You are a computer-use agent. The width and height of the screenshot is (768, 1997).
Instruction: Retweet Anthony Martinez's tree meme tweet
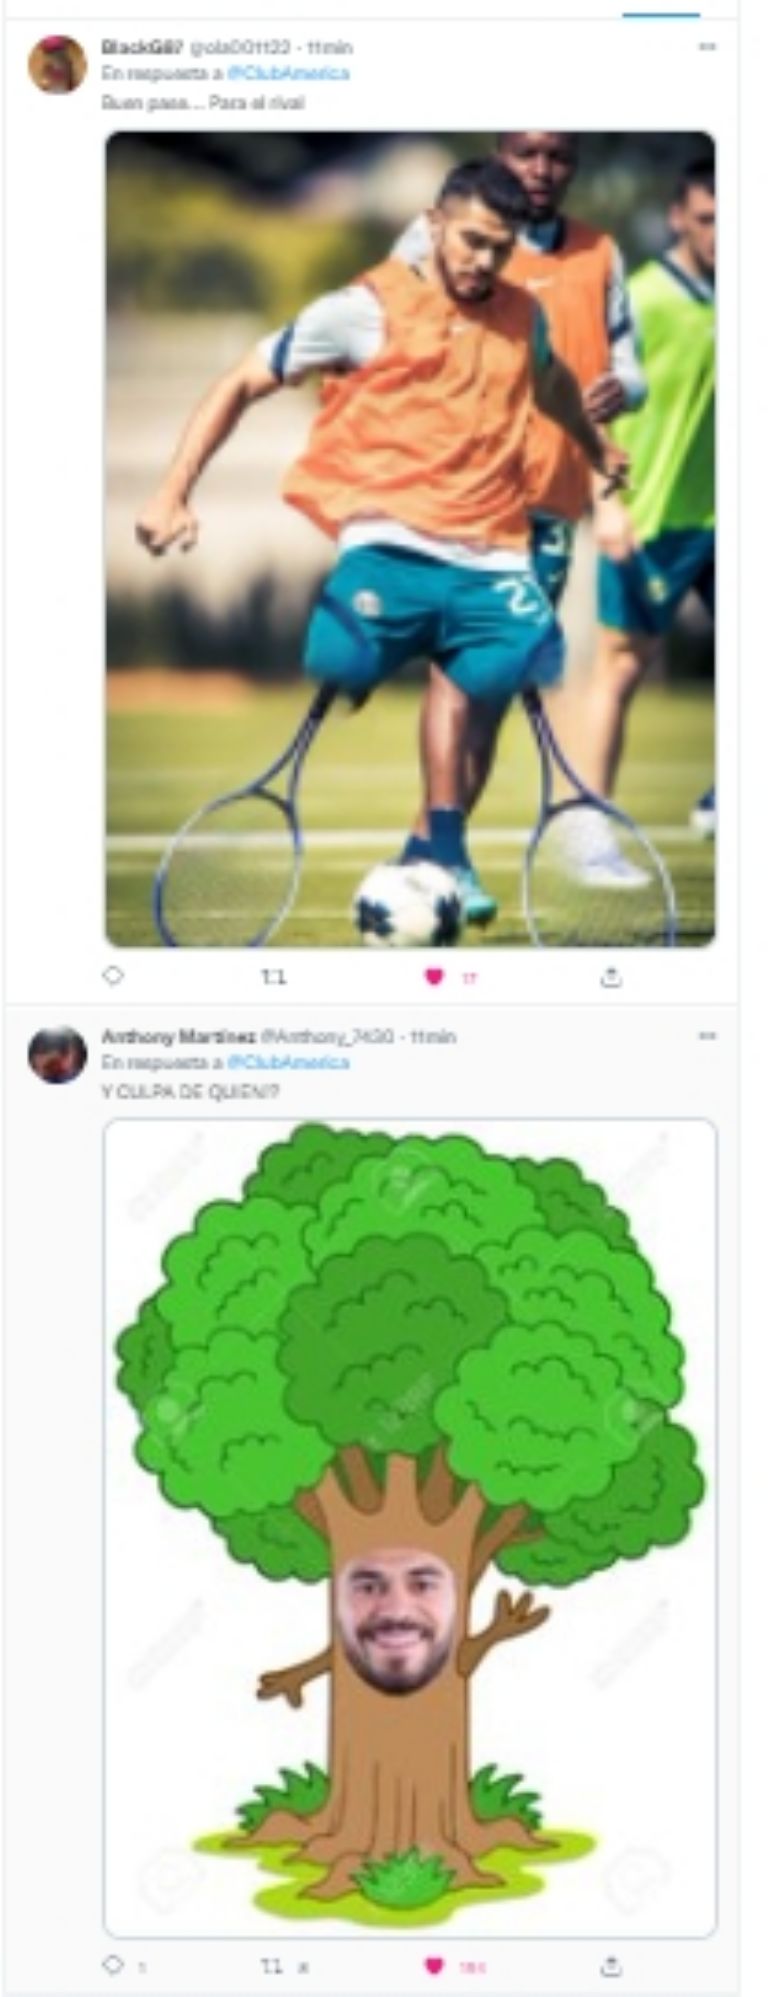click(273, 1966)
